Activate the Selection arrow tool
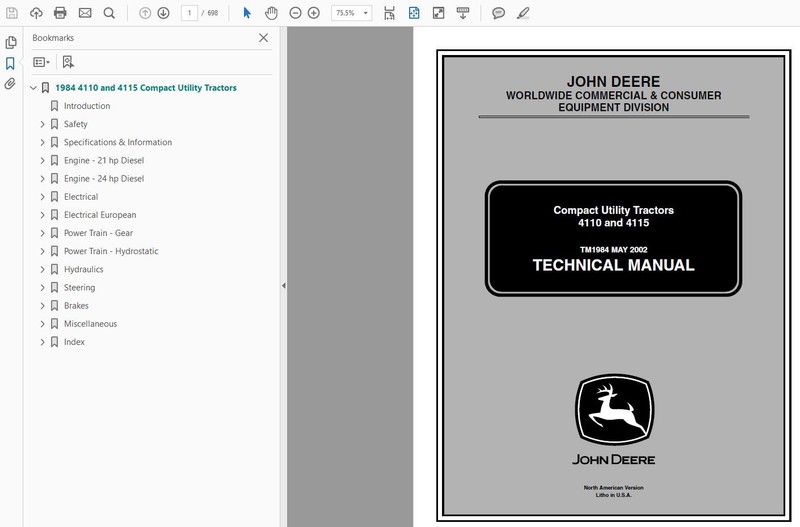The height and width of the screenshot is (527, 800). pos(247,13)
